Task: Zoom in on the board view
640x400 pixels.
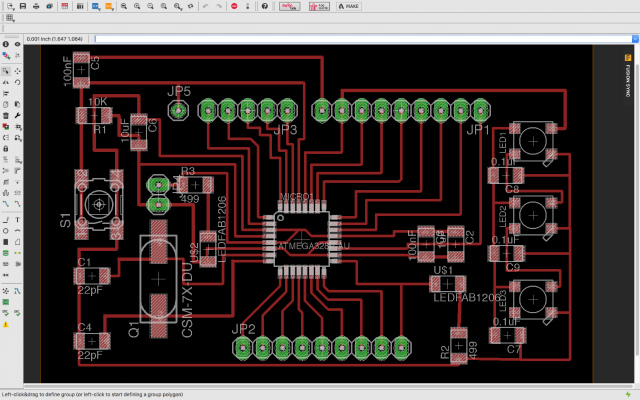Action: (137, 6)
